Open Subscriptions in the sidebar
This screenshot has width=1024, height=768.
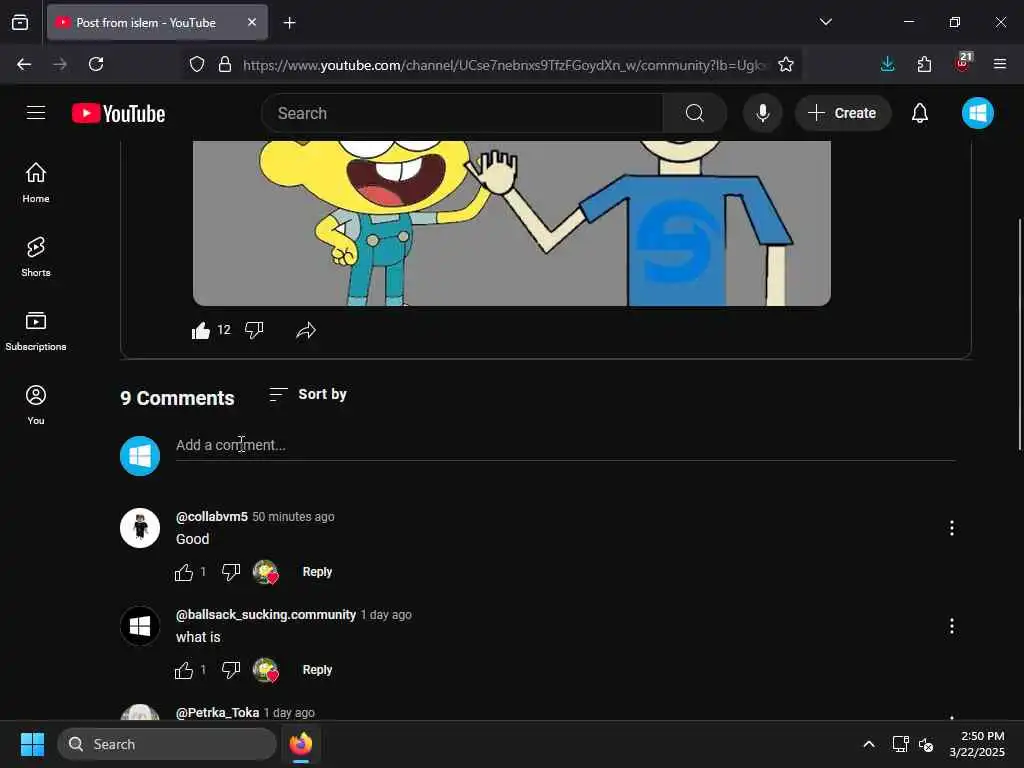tap(36, 330)
